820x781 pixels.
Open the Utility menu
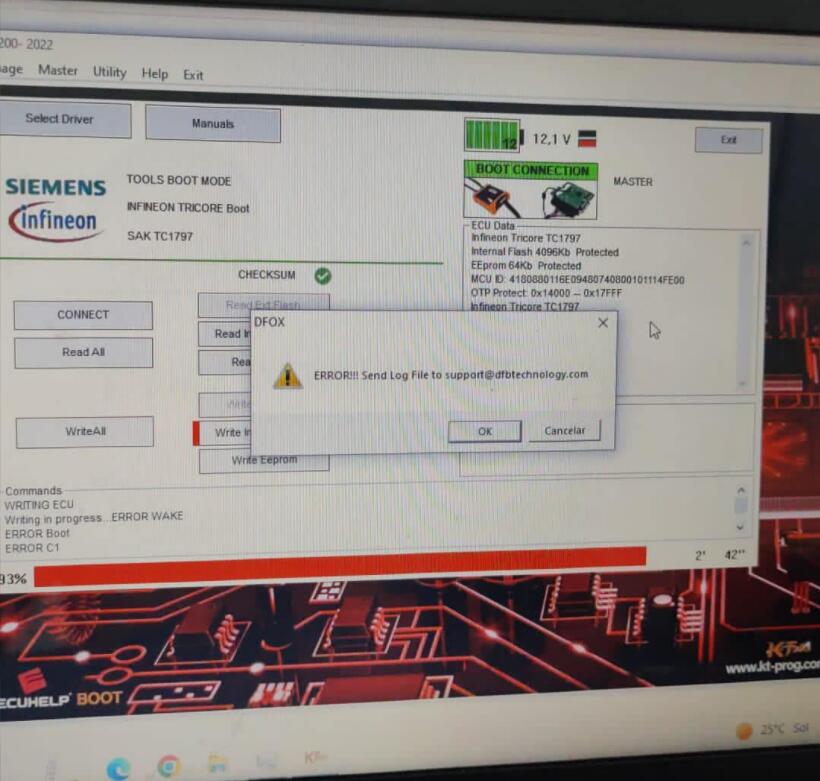[109, 72]
